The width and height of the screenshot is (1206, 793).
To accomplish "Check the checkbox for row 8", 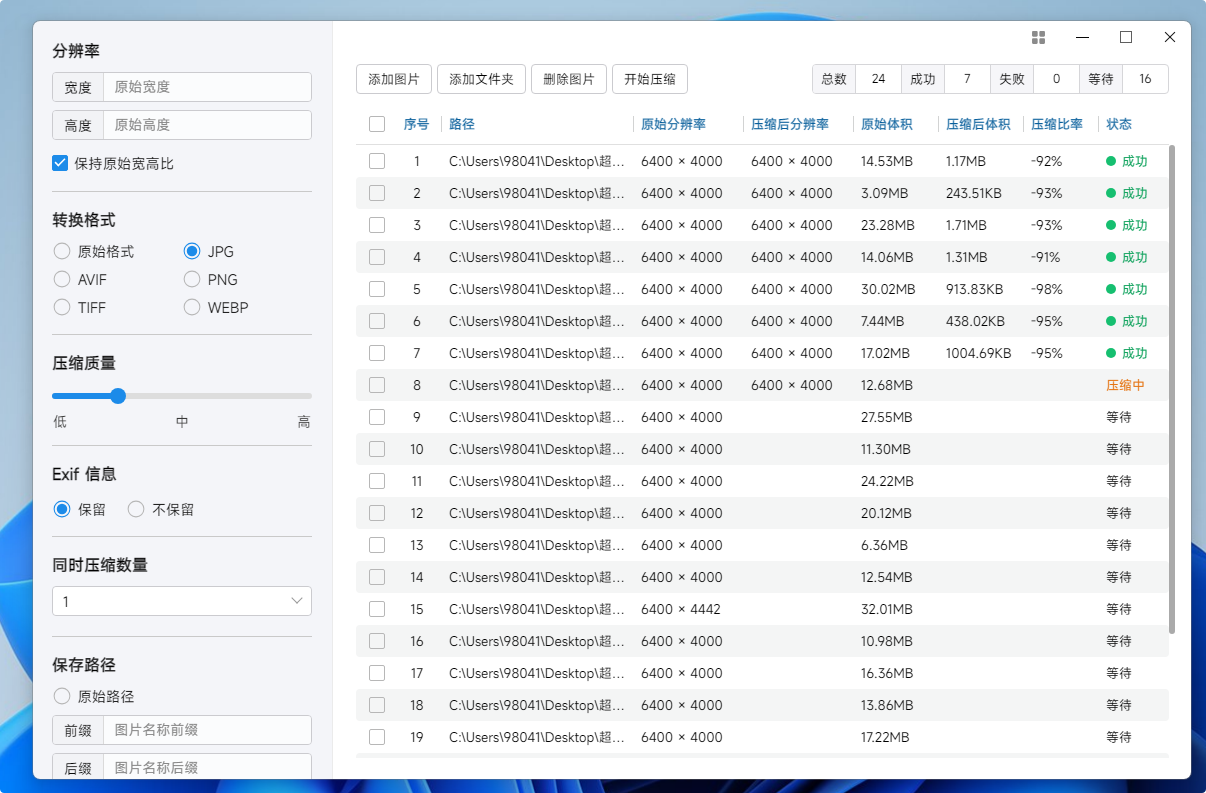I will (377, 385).
